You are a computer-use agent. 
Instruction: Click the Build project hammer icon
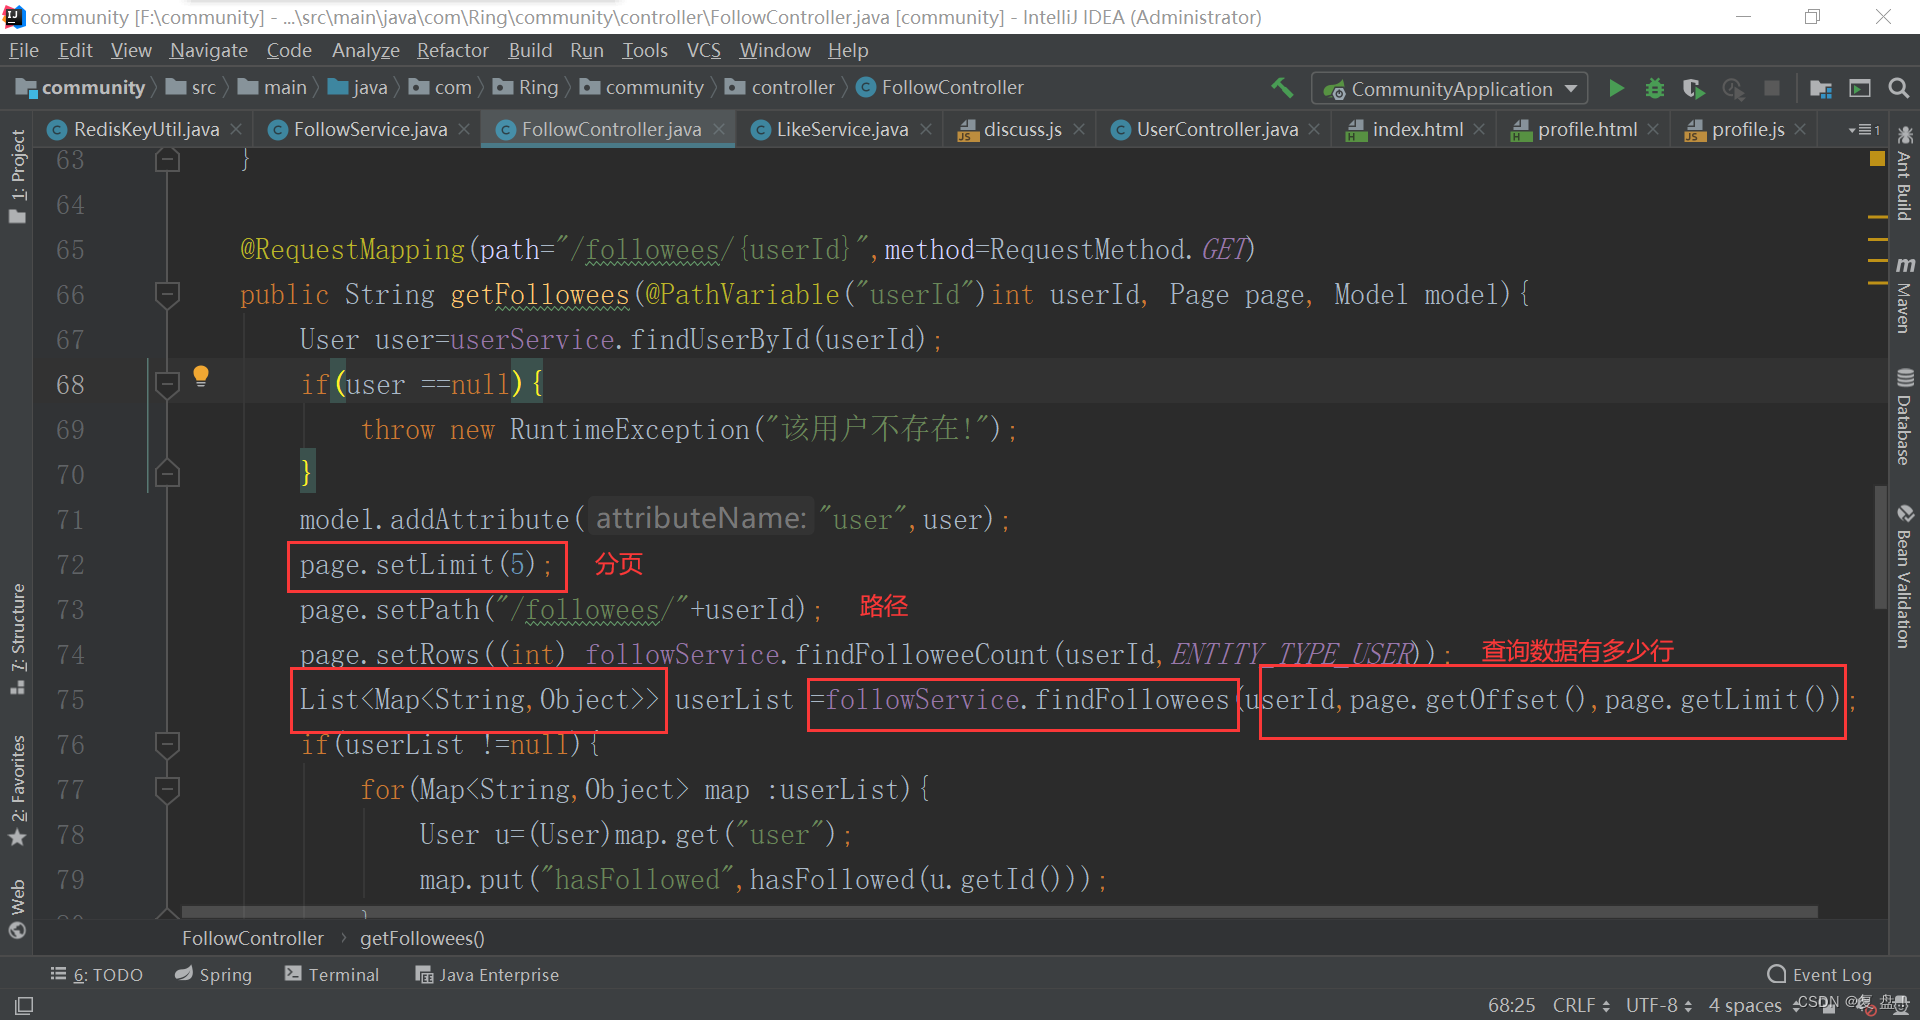(1281, 88)
